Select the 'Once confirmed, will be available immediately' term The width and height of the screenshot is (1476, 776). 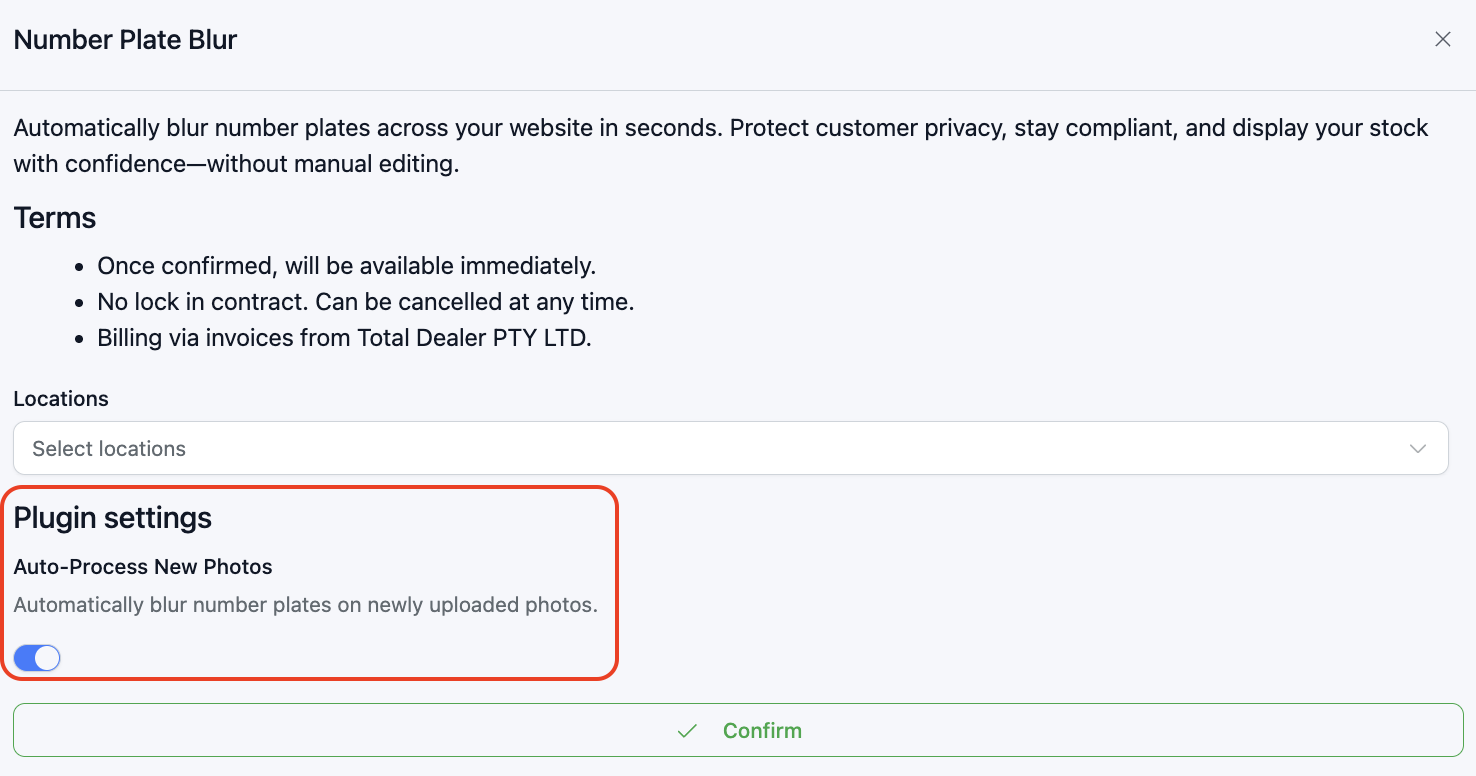click(x=346, y=266)
